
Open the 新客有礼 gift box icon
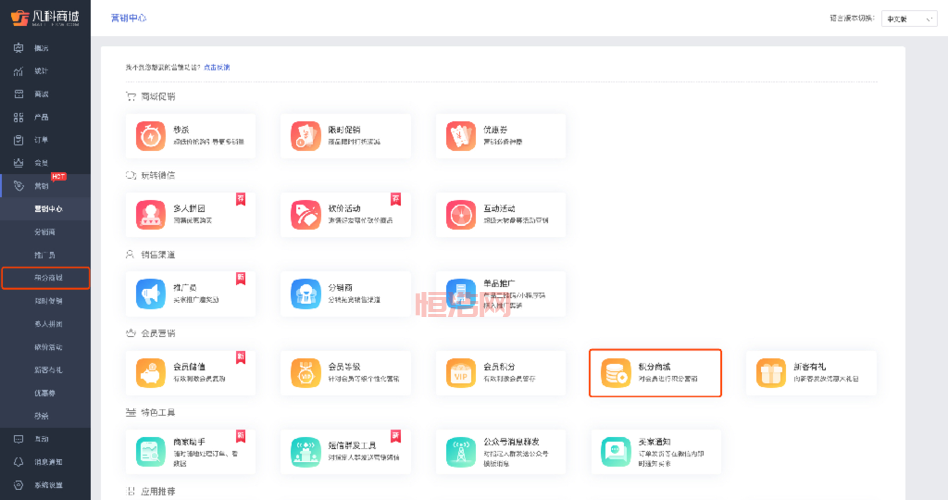pyautogui.click(x=771, y=373)
